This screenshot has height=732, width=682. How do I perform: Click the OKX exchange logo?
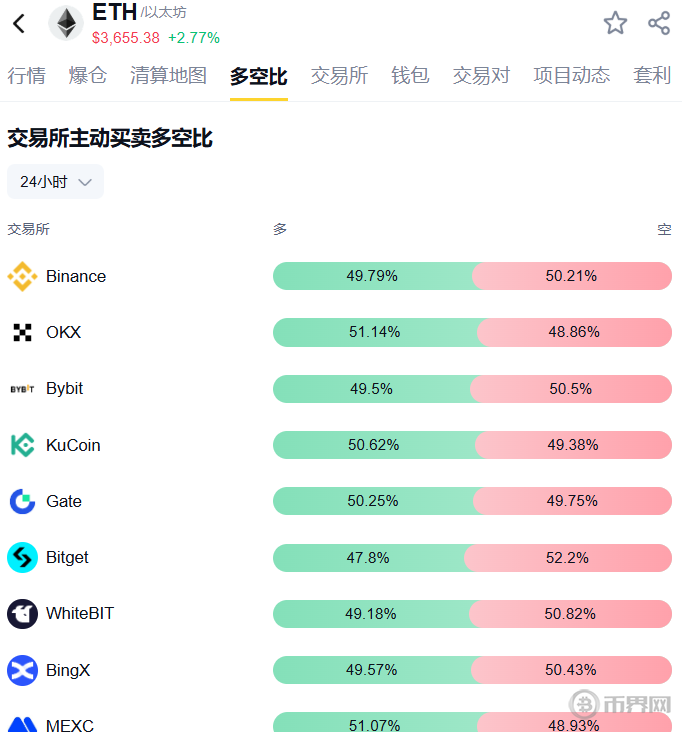(x=22, y=332)
